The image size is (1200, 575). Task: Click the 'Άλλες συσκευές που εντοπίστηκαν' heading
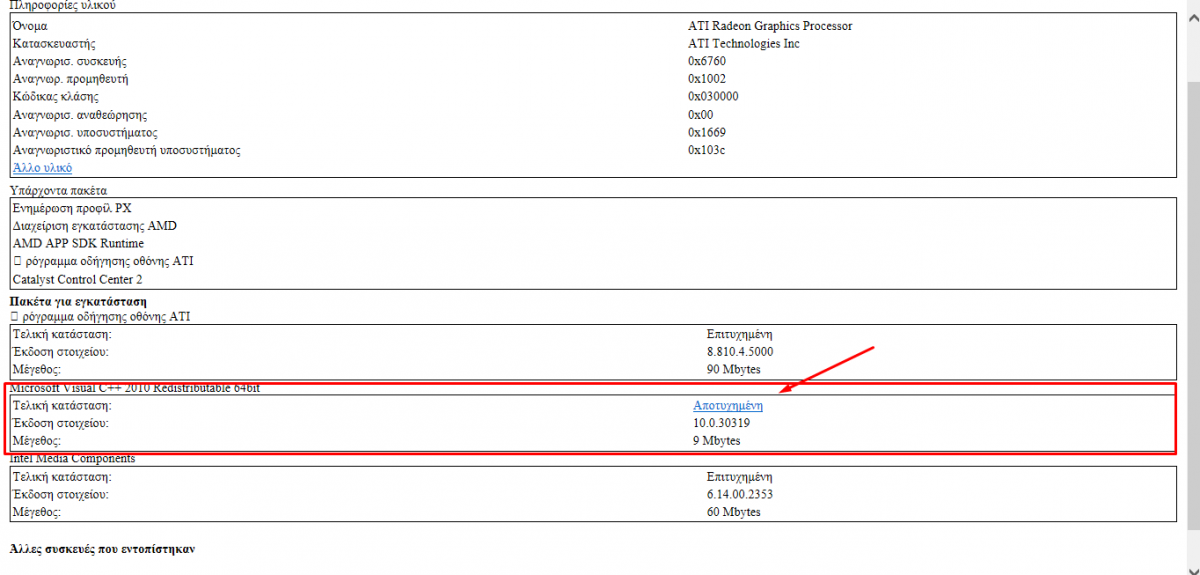pyautogui.click(x=101, y=549)
